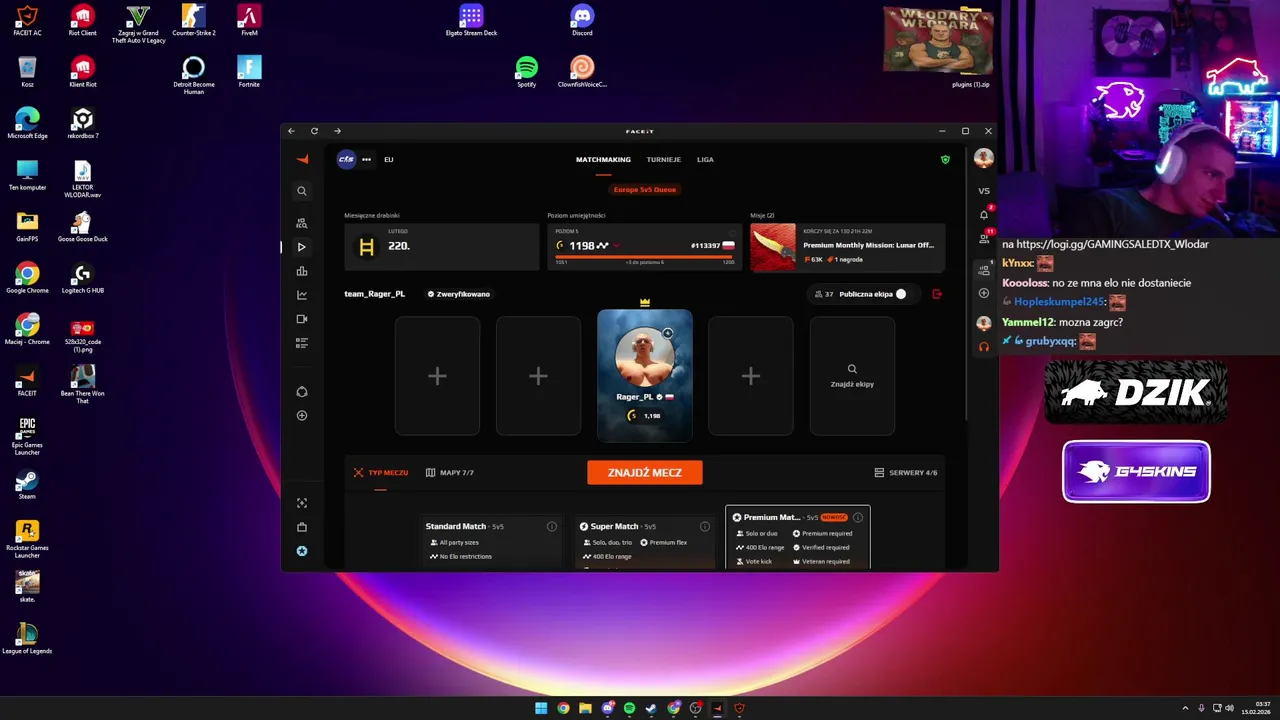Click the Elo progress bar
1280x720 pixels.
(645, 257)
